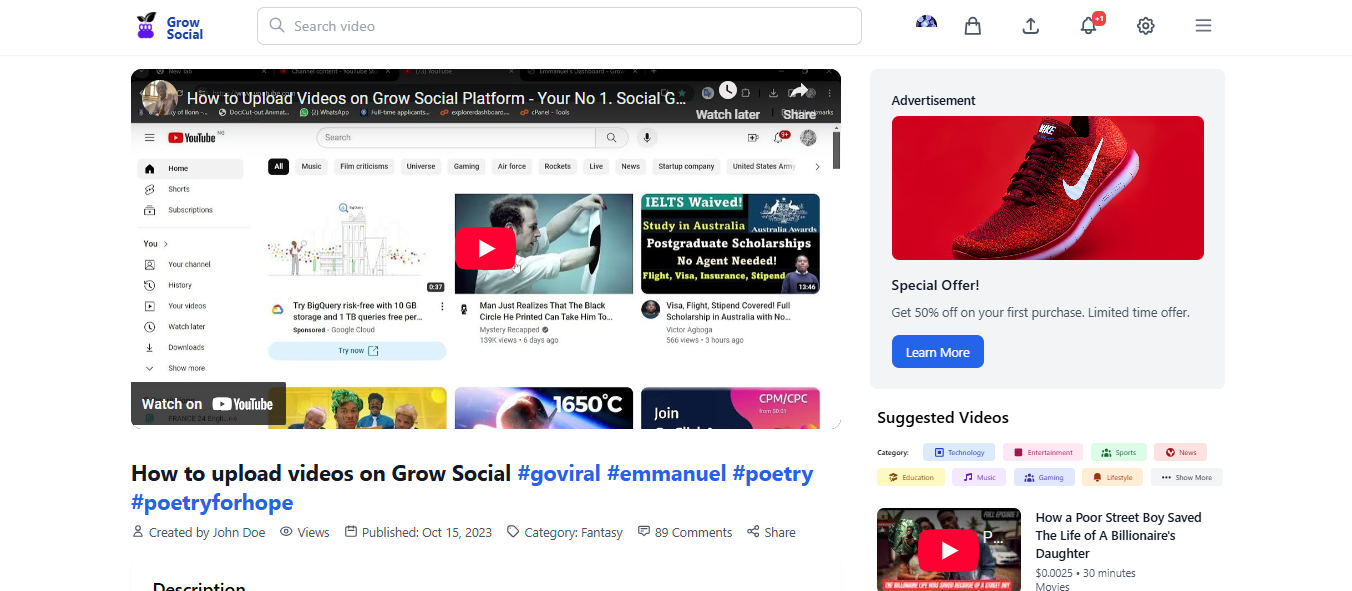Image resolution: width=1352 pixels, height=591 pixels.
Task: Follow the #poetry hashtag
Action: tap(773, 473)
